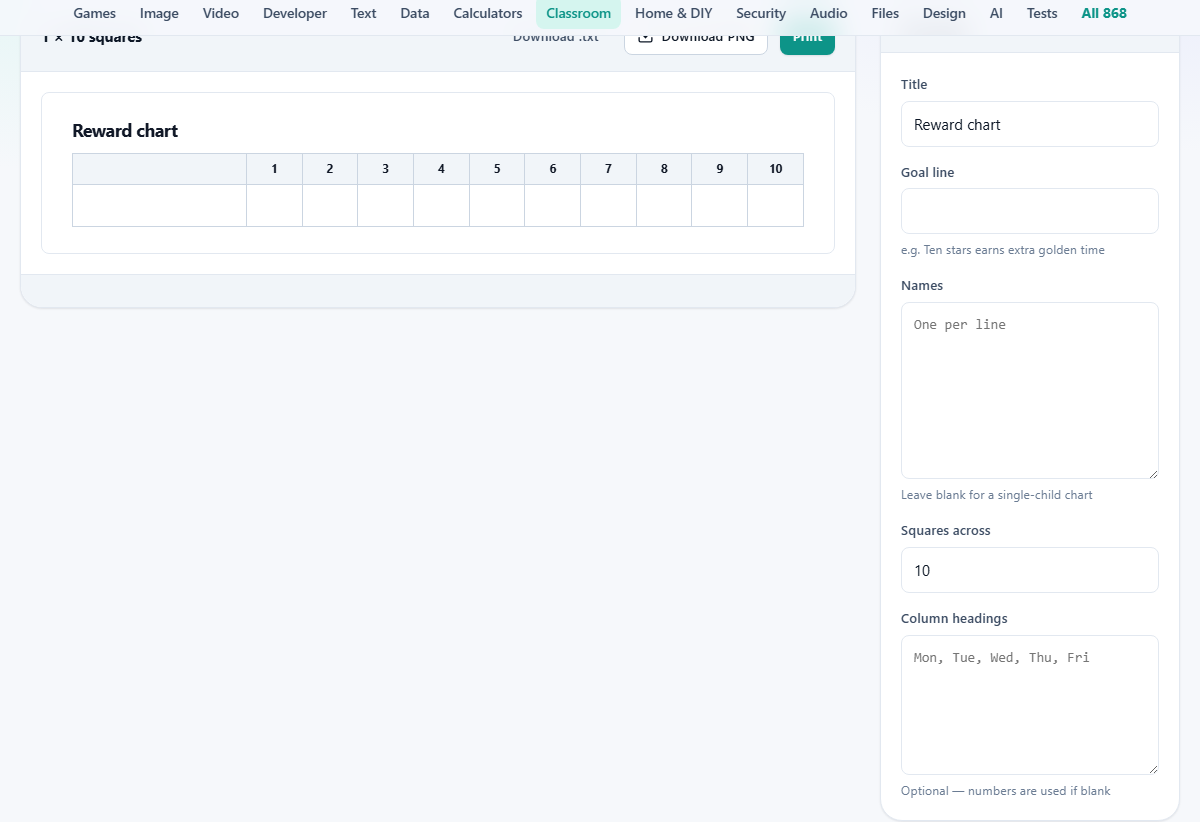Click the "Reward chart" heading in preview
Image resolution: width=1200 pixels, height=822 pixels.
point(125,131)
